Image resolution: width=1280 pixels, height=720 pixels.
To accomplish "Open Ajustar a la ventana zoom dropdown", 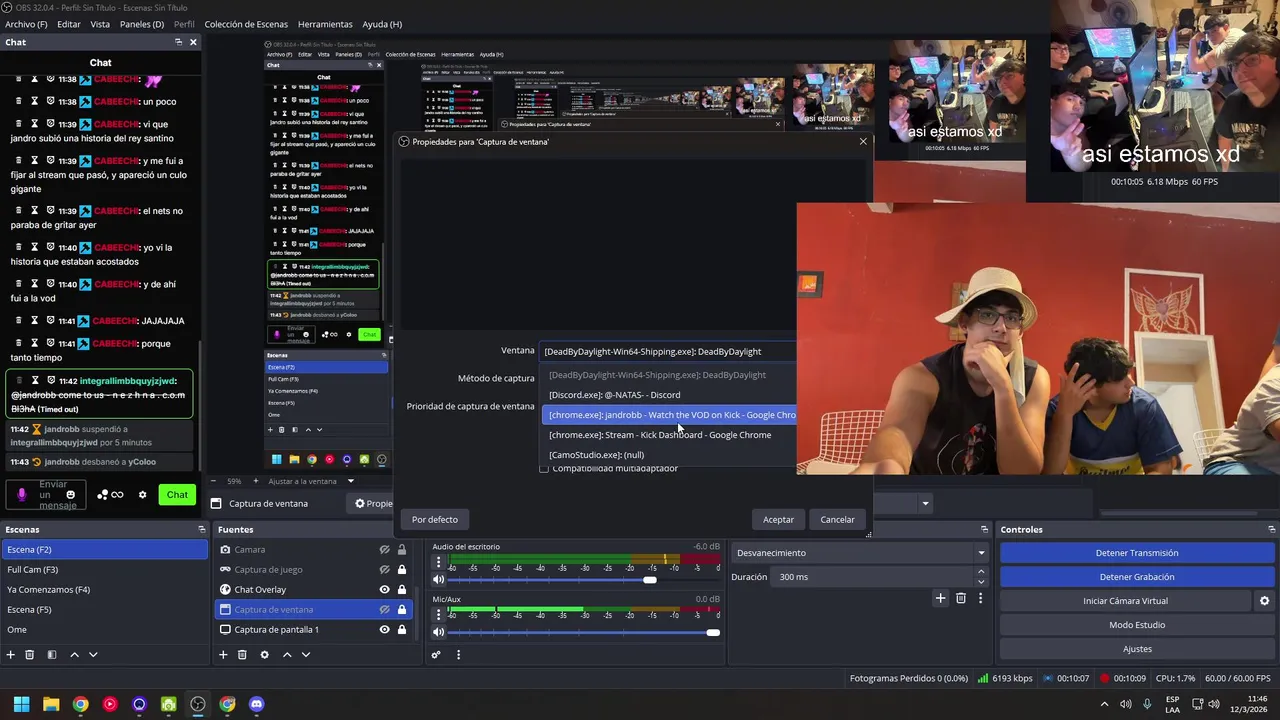I will click(x=350, y=481).
